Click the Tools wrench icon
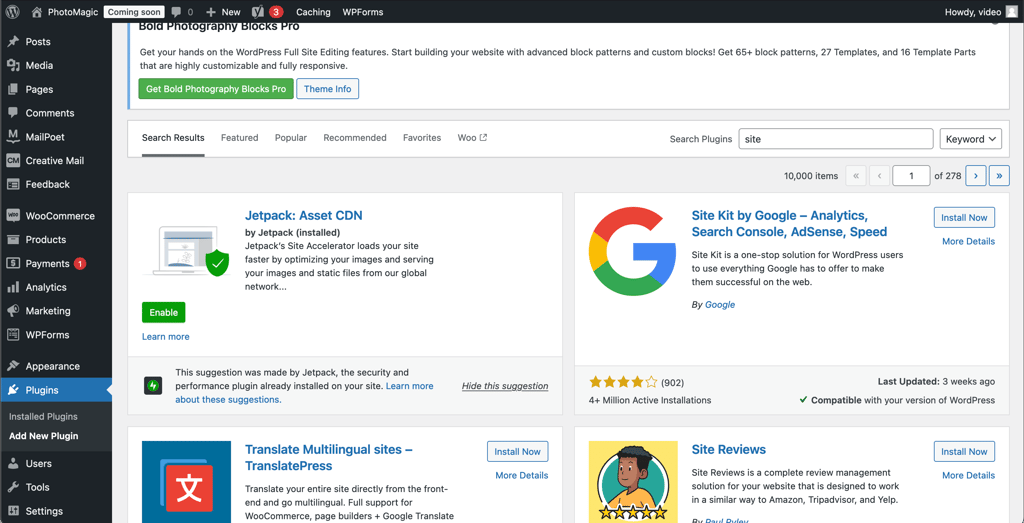The height and width of the screenshot is (523, 1024). pyautogui.click(x=12, y=487)
